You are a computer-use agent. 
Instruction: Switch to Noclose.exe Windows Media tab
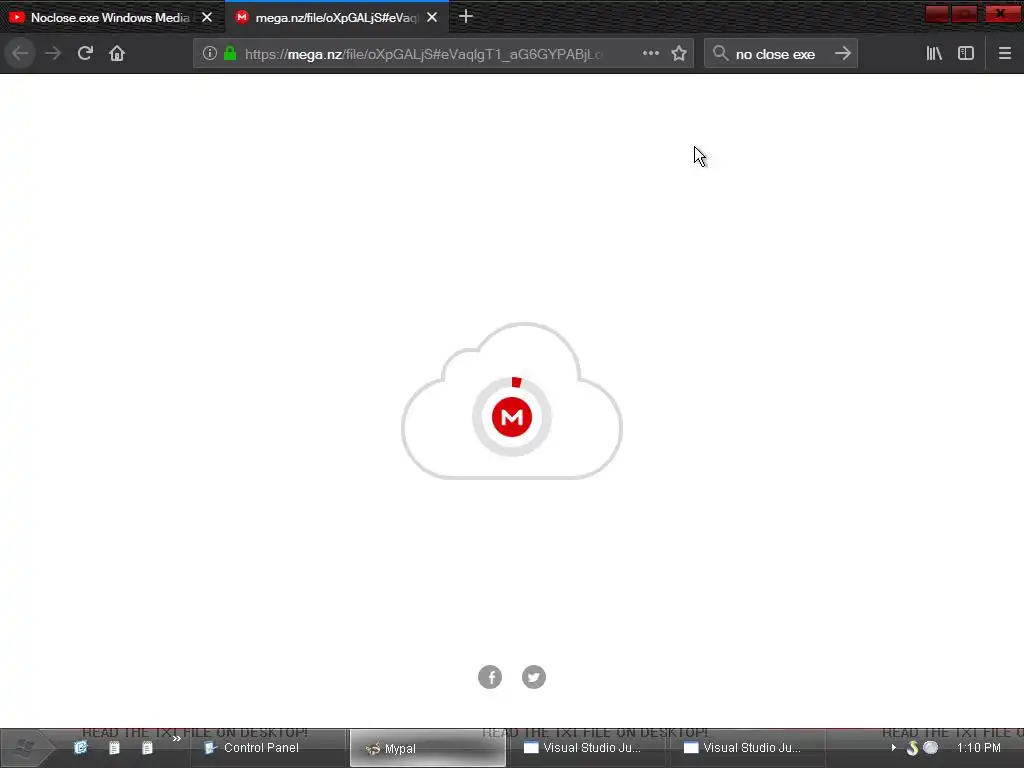tap(111, 18)
